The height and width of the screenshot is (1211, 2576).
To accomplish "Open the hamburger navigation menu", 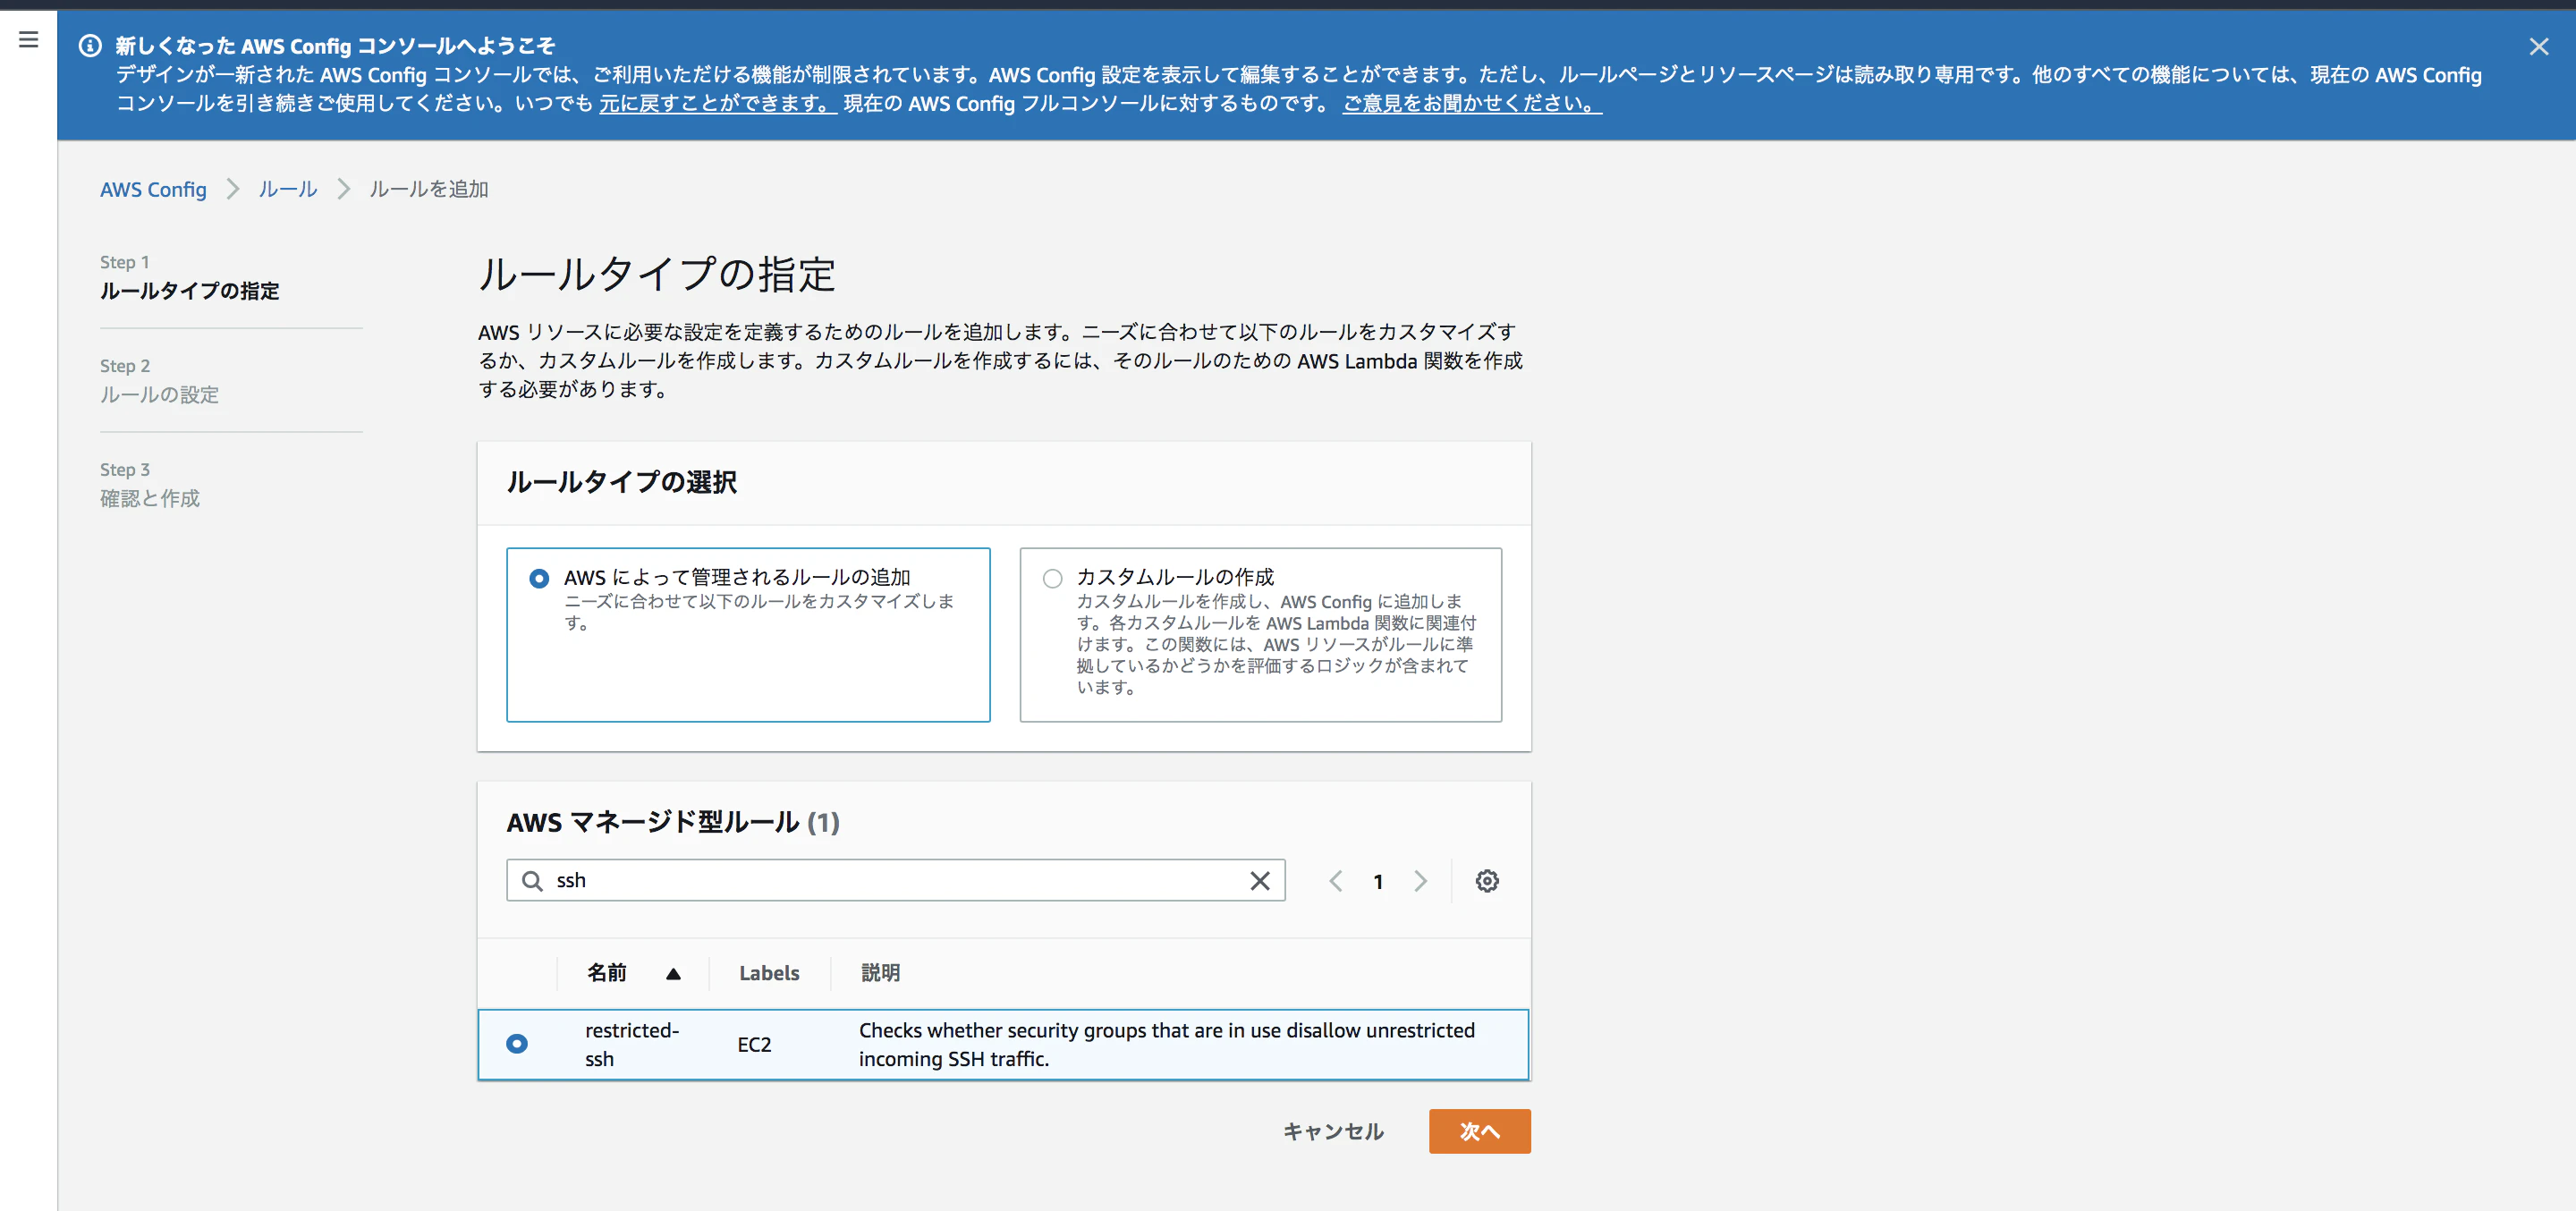I will tap(28, 40).
